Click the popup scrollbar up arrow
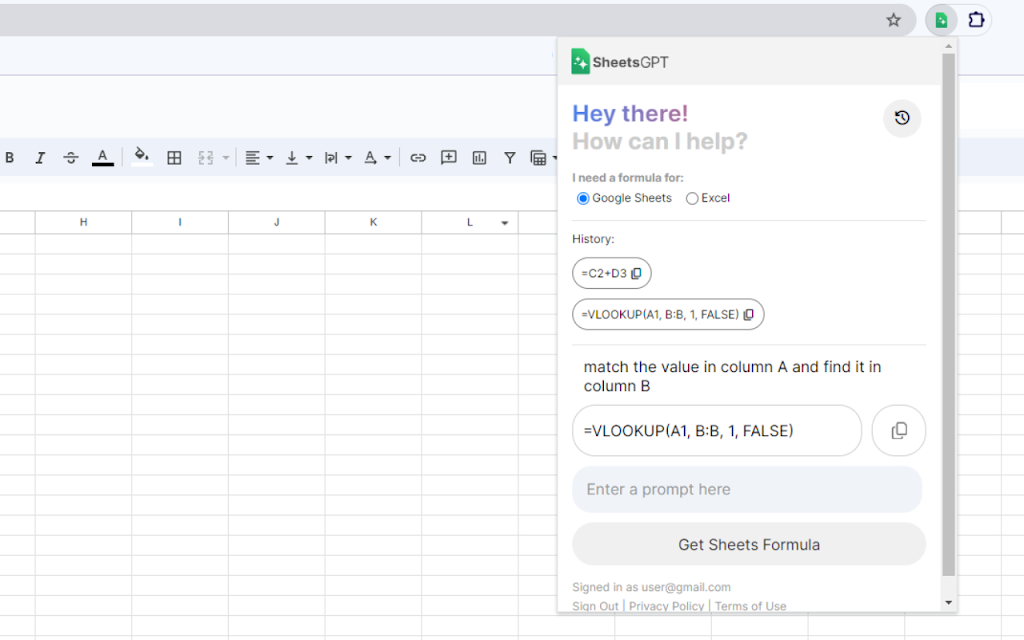 click(948, 46)
